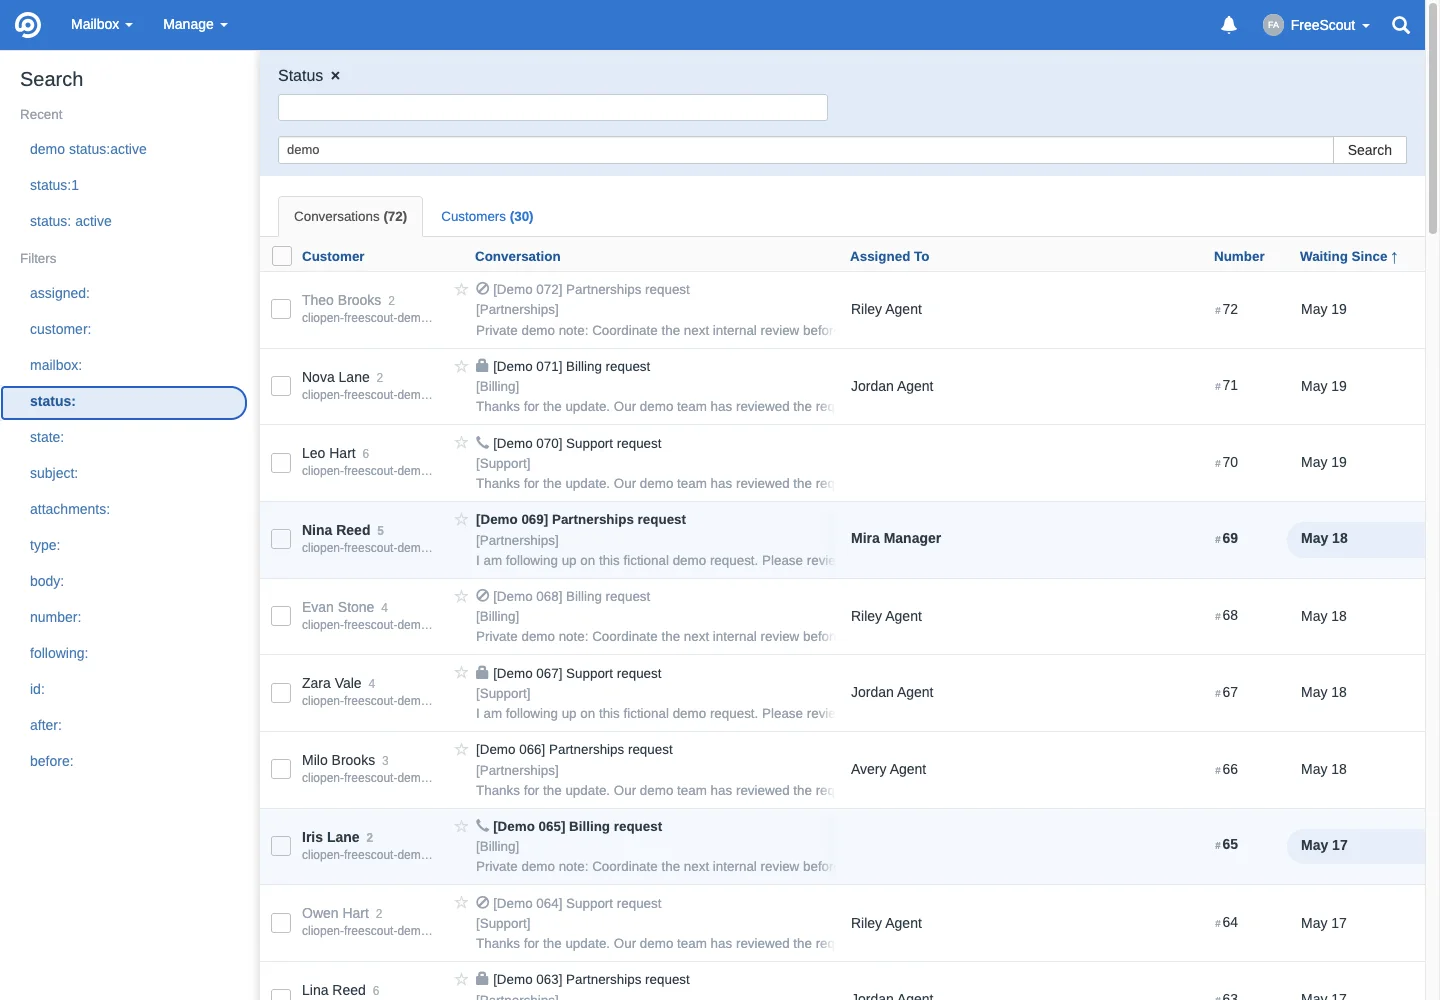
Task: Check the Zara Vale conversation row
Action: point(281,693)
